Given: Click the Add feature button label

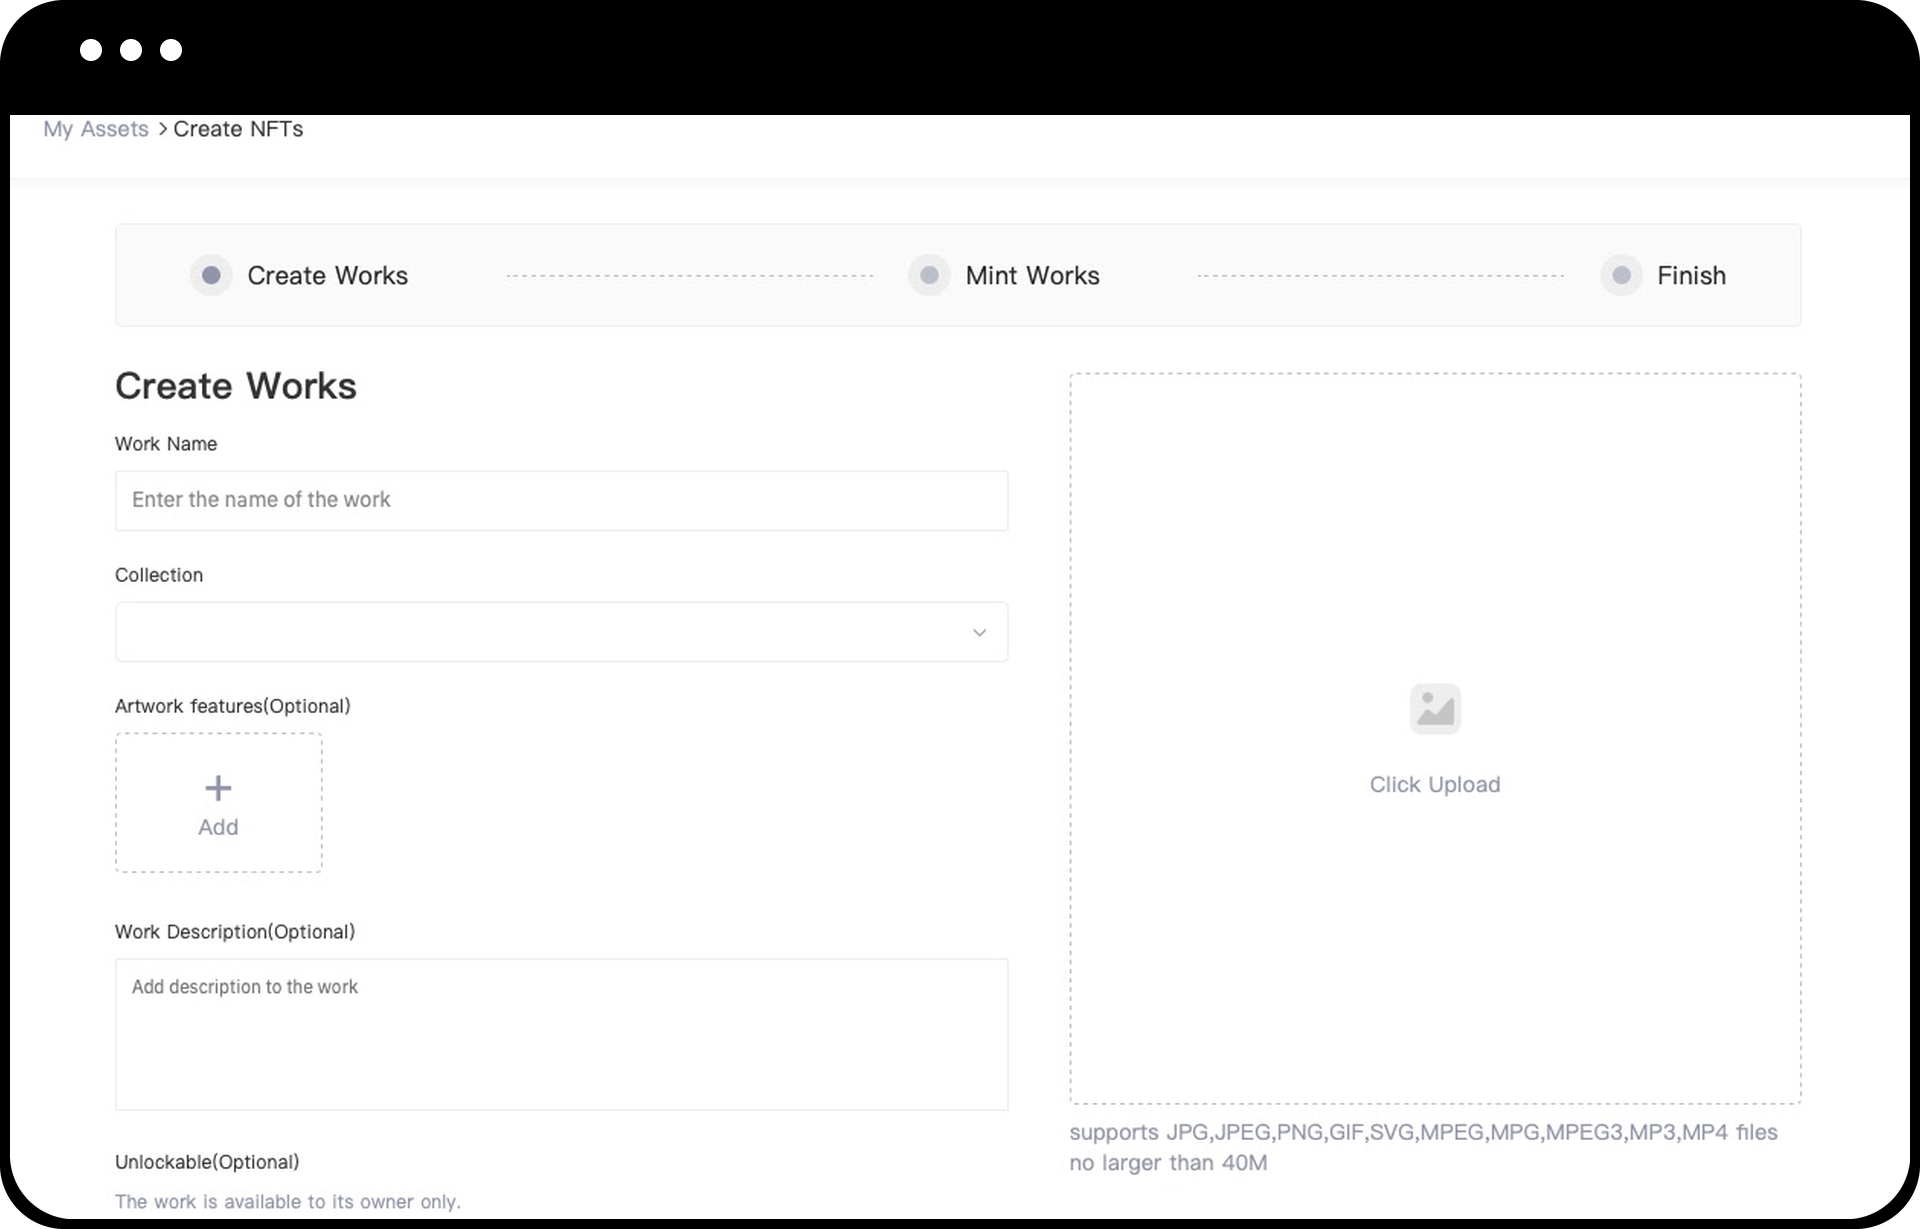Looking at the screenshot, I should pos(218,827).
